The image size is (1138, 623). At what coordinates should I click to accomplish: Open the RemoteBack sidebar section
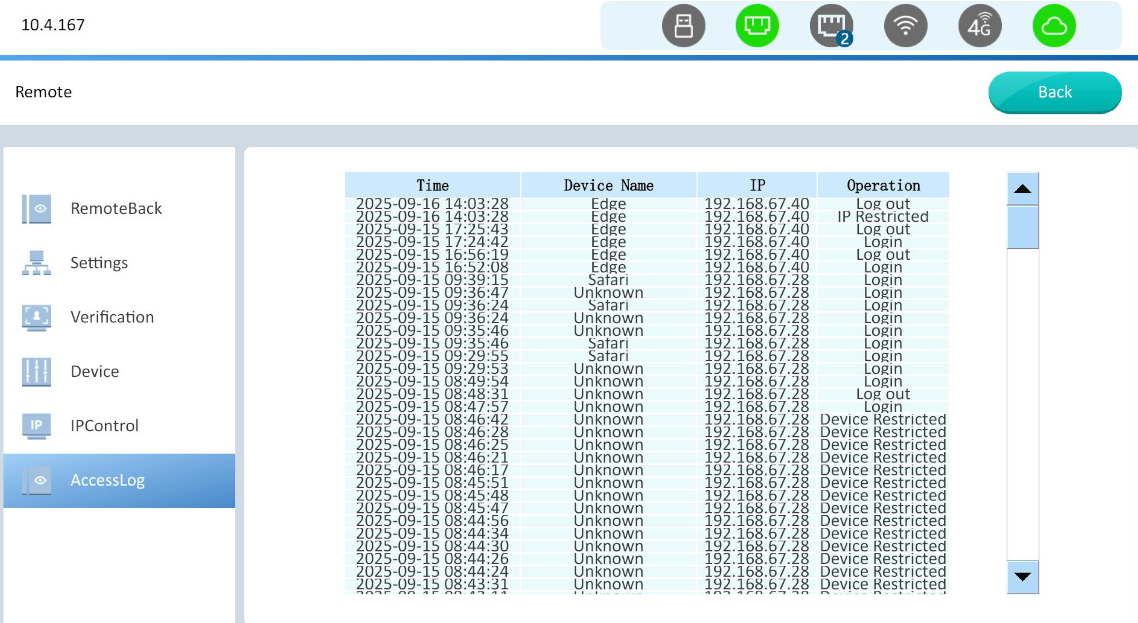point(116,209)
